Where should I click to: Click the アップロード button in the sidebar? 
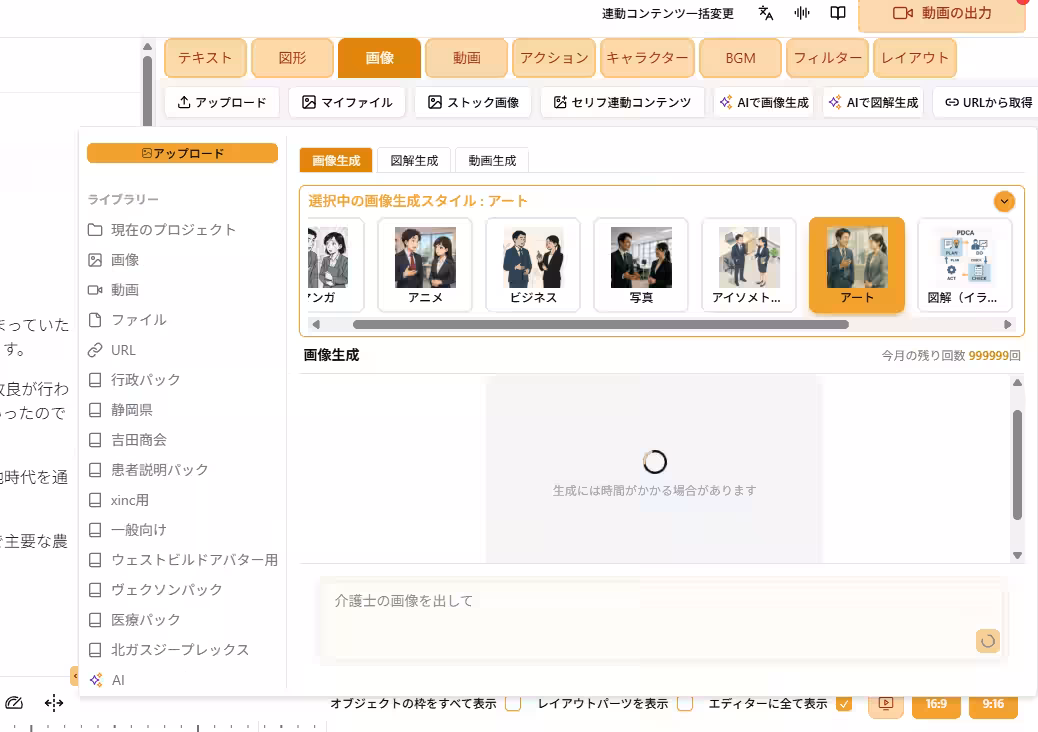[182, 153]
